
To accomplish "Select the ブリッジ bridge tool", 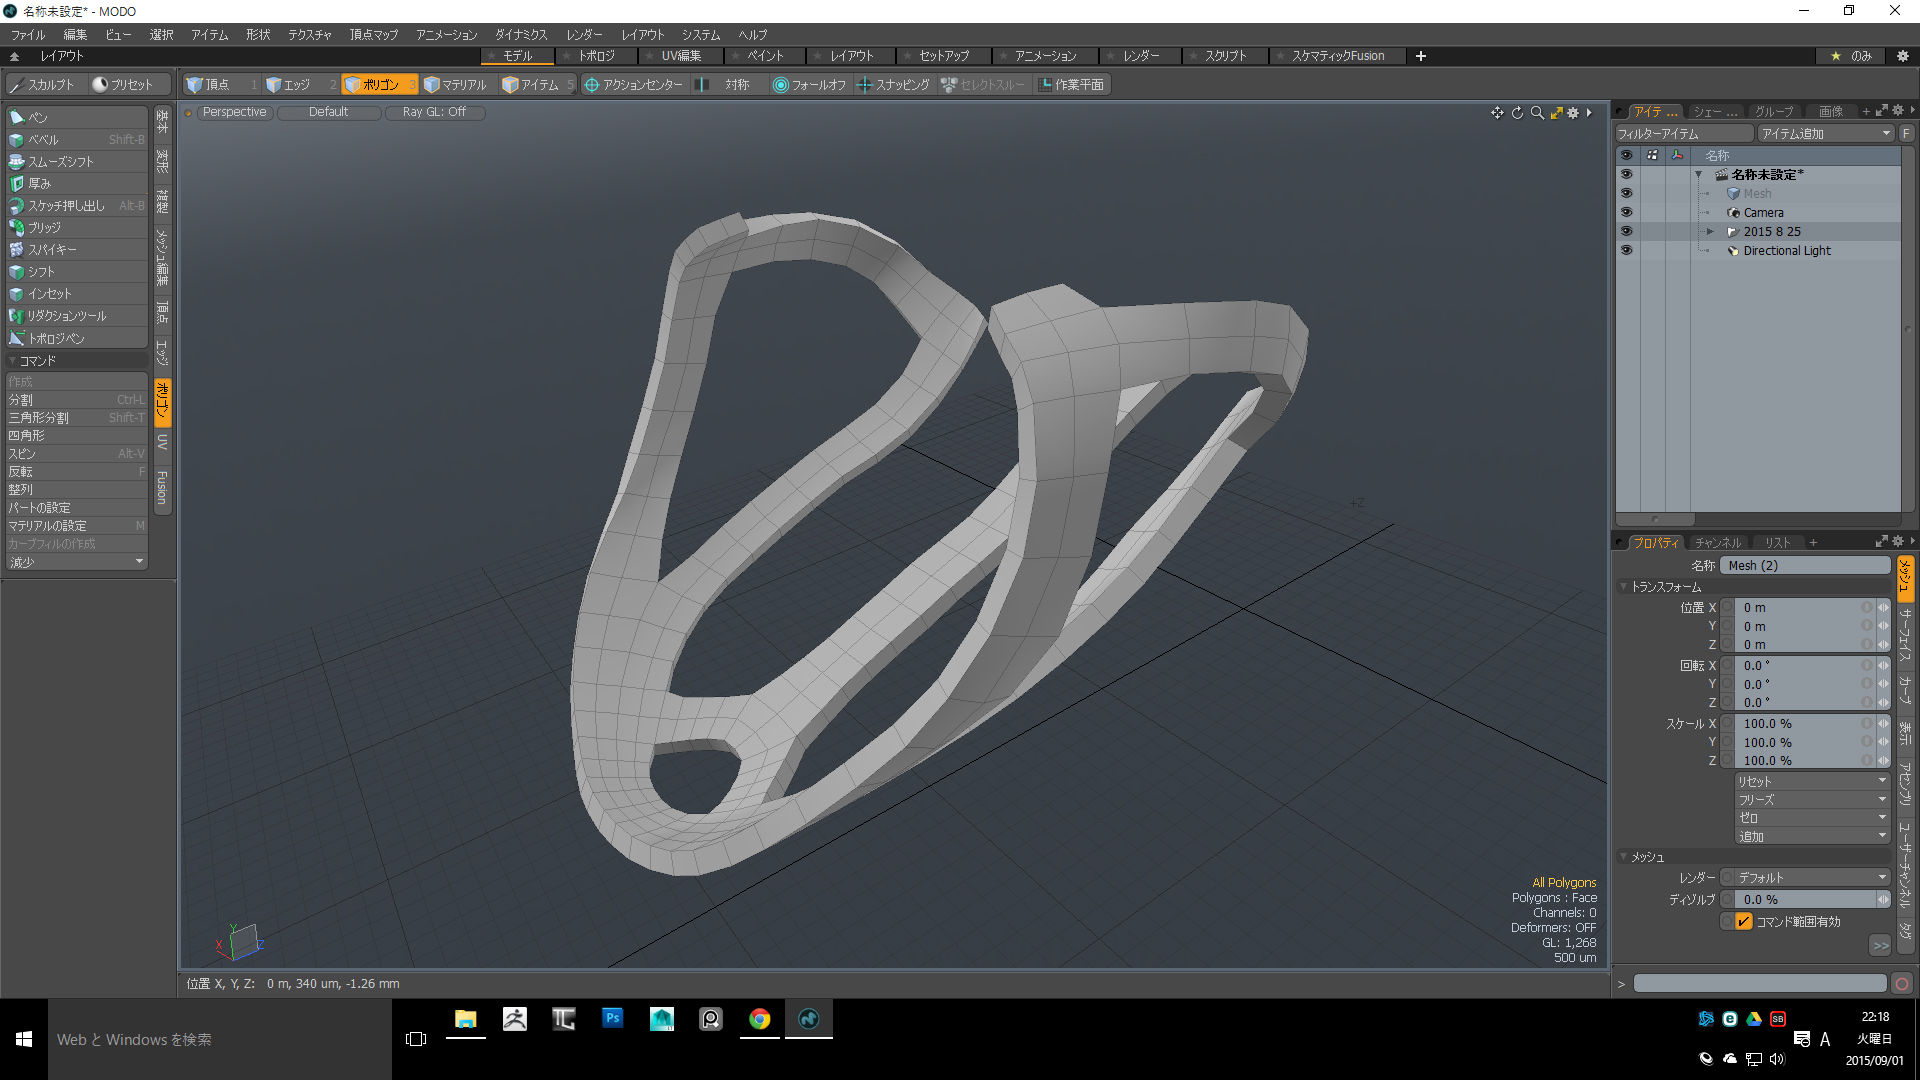I will pos(77,227).
